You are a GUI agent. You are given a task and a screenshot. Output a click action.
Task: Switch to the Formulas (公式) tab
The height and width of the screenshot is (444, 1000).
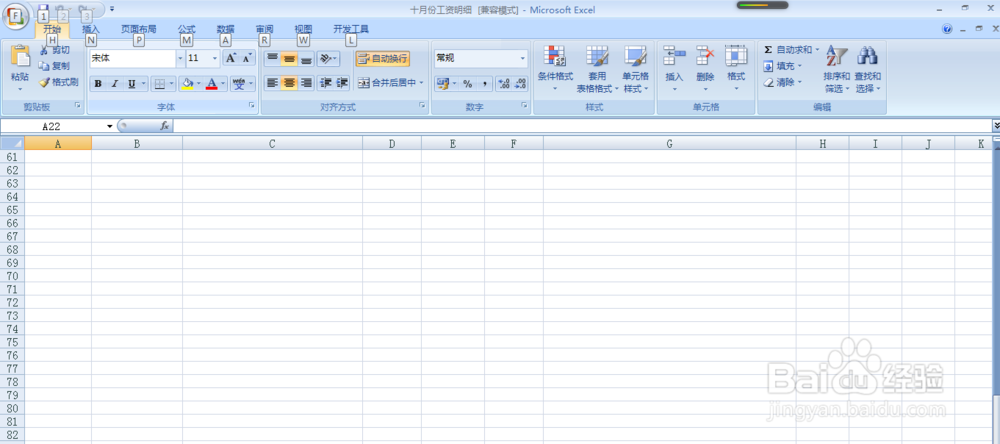coord(187,29)
